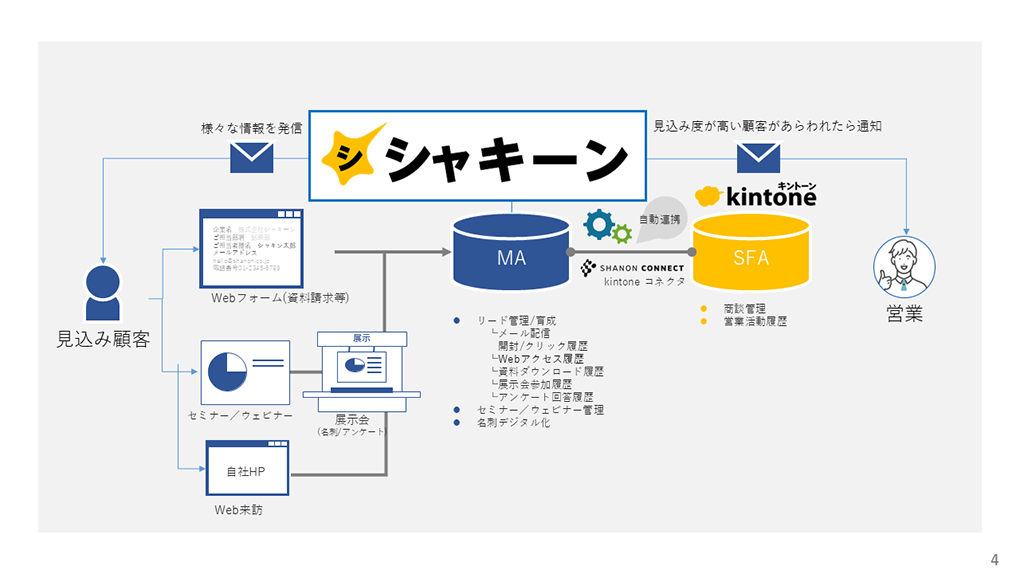The image size is (1020, 574).
Task: Select the large blue gear icon
Action: (598, 225)
